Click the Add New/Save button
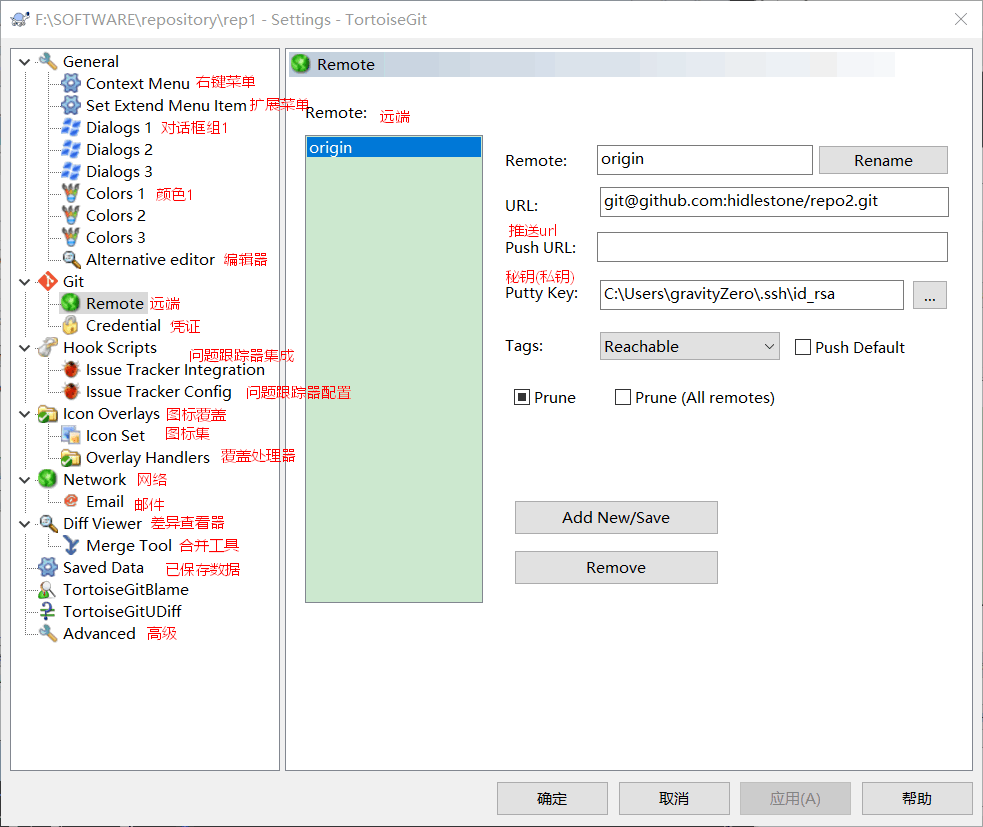This screenshot has height=827, width=983. pyautogui.click(x=616, y=517)
